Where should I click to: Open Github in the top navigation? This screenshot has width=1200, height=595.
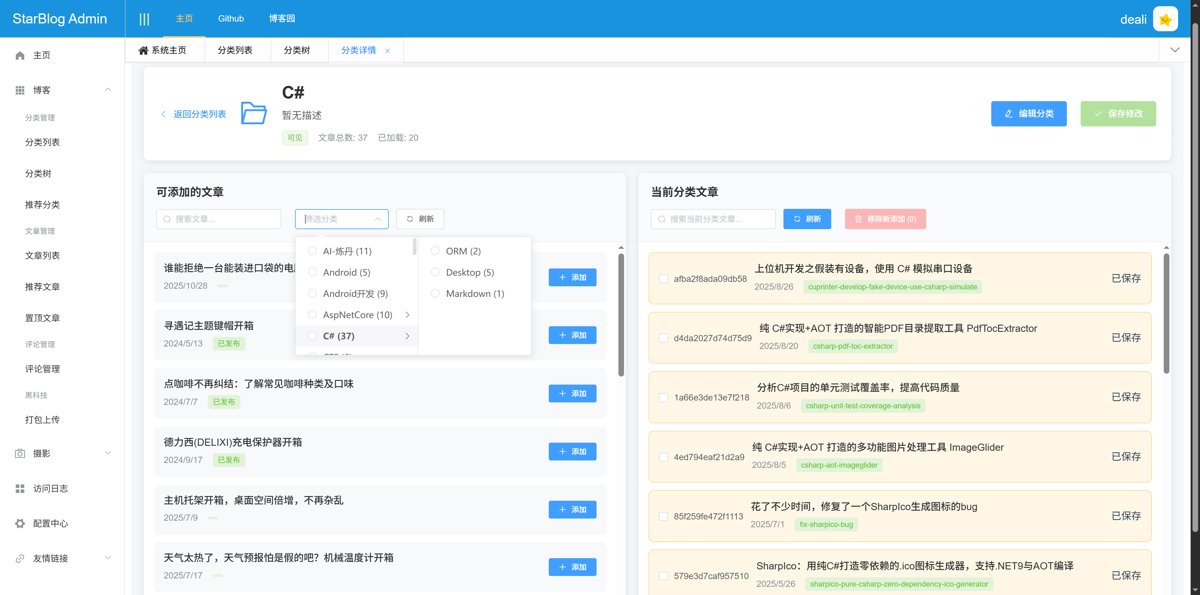pos(231,19)
